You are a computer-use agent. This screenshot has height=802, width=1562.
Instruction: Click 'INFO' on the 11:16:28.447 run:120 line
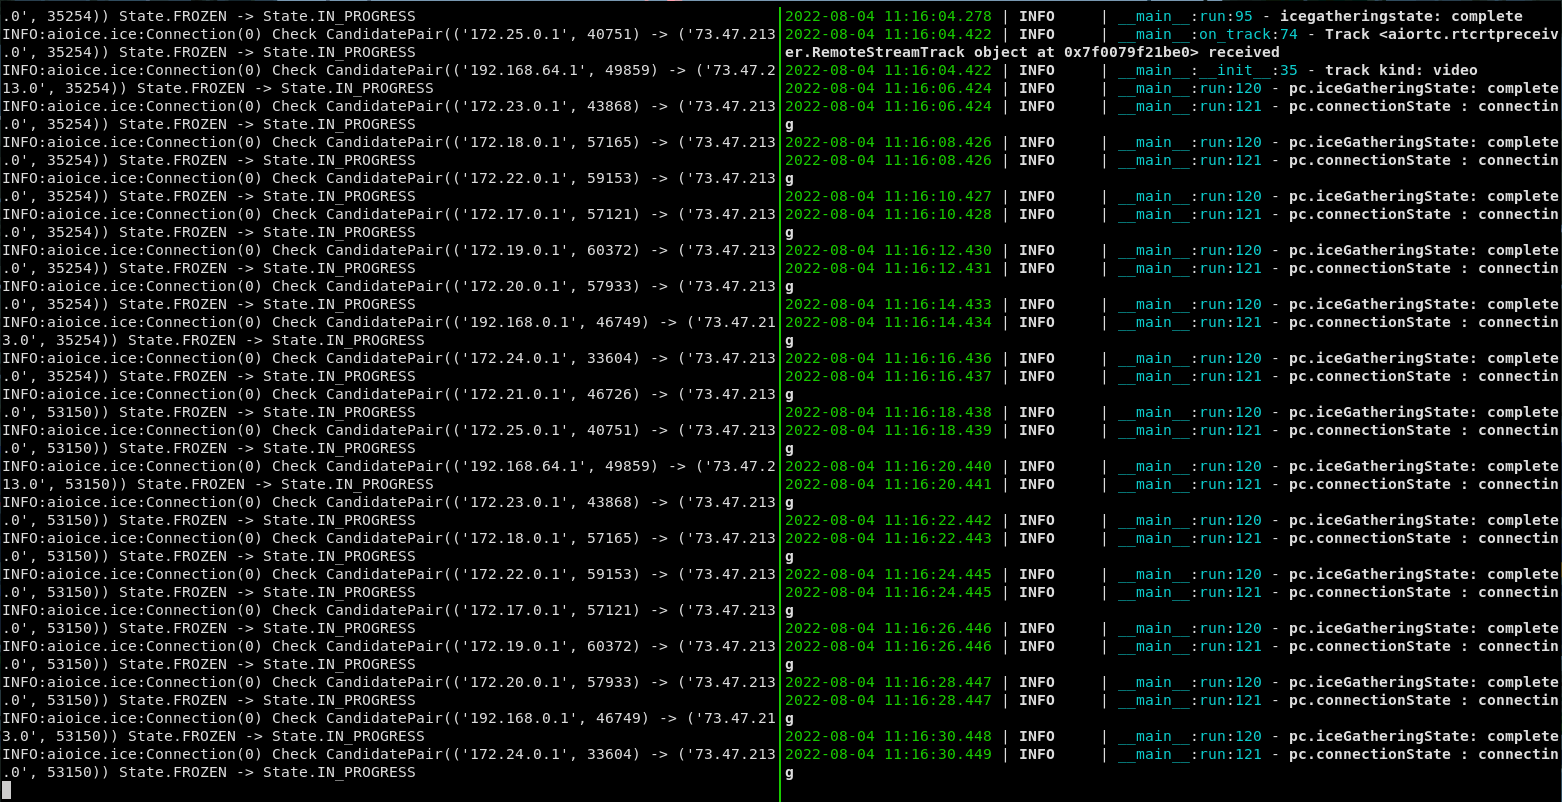click(1037, 682)
